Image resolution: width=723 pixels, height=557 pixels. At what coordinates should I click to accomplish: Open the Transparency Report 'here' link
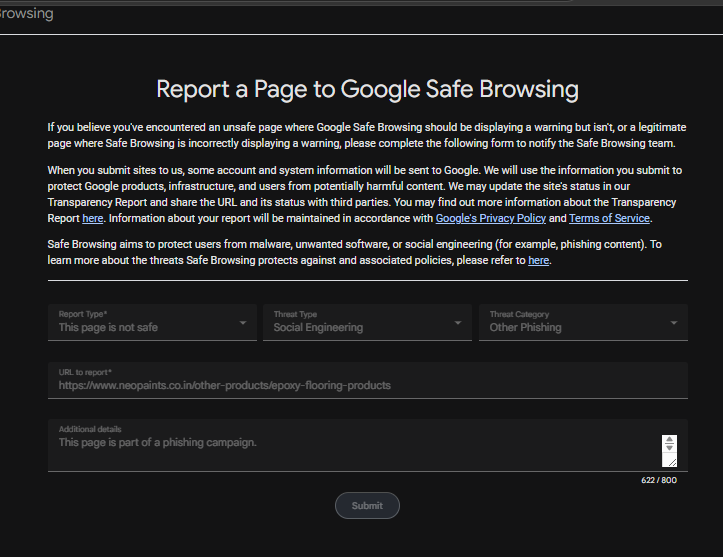(92, 219)
